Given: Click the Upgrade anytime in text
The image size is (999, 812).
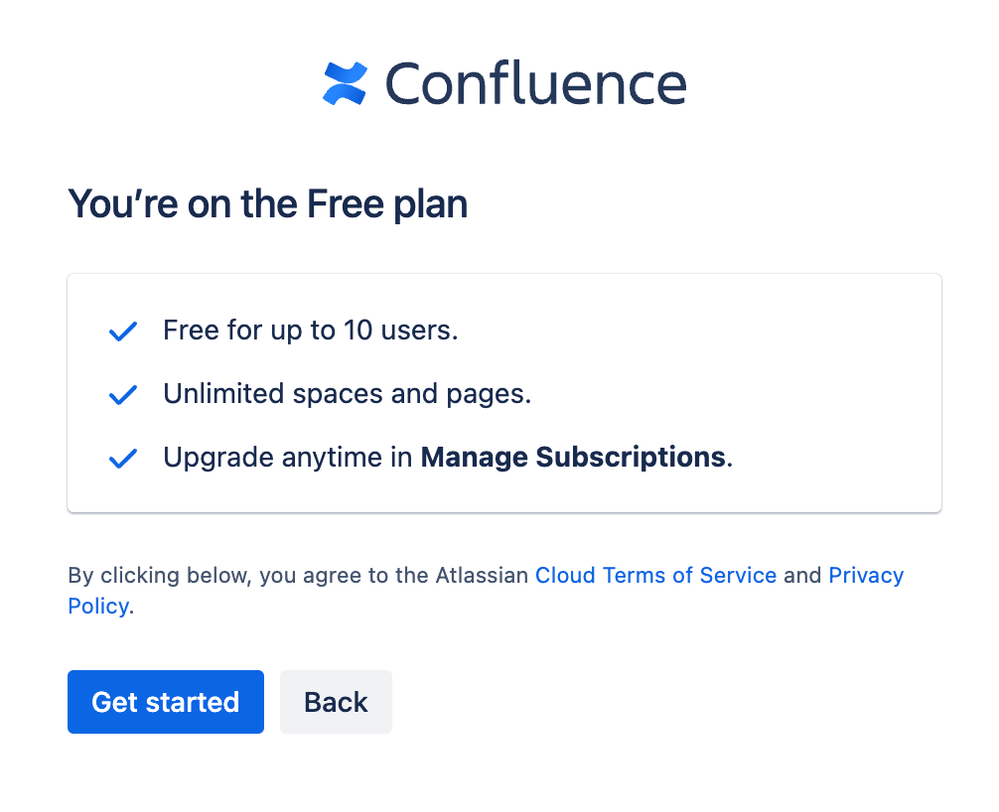Looking at the screenshot, I should tap(288, 458).
